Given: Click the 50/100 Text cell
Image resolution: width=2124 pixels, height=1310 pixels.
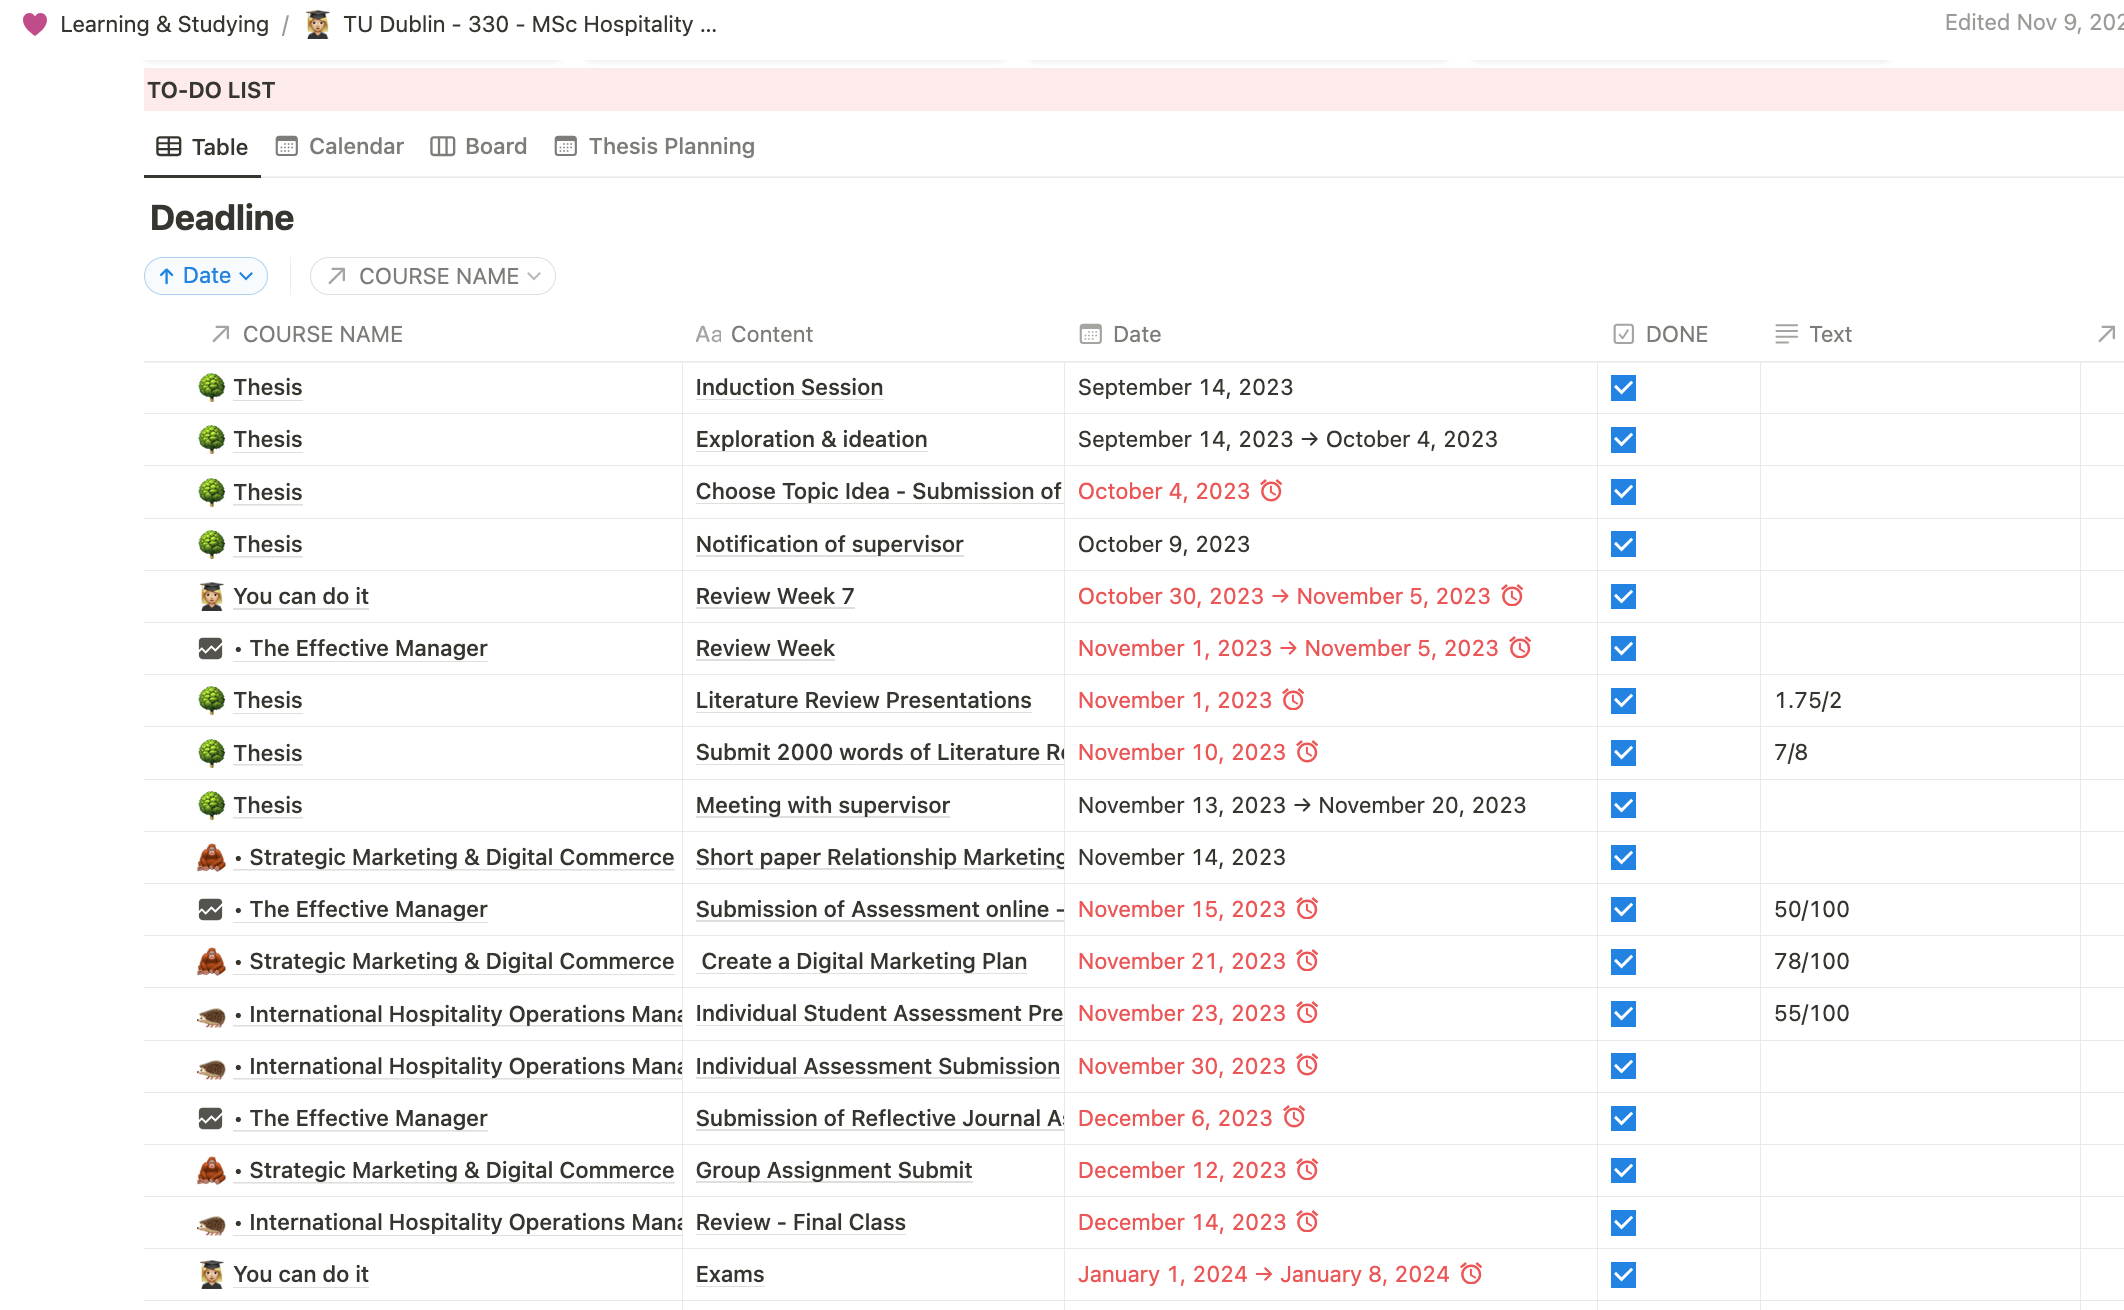Looking at the screenshot, I should 1811,909.
